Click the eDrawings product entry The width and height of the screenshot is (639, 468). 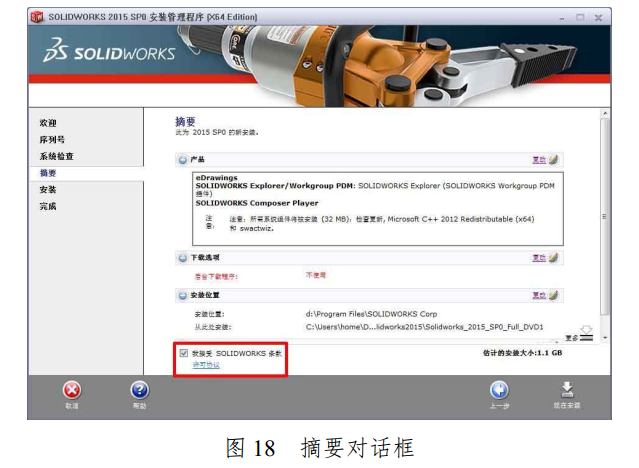coord(216,178)
